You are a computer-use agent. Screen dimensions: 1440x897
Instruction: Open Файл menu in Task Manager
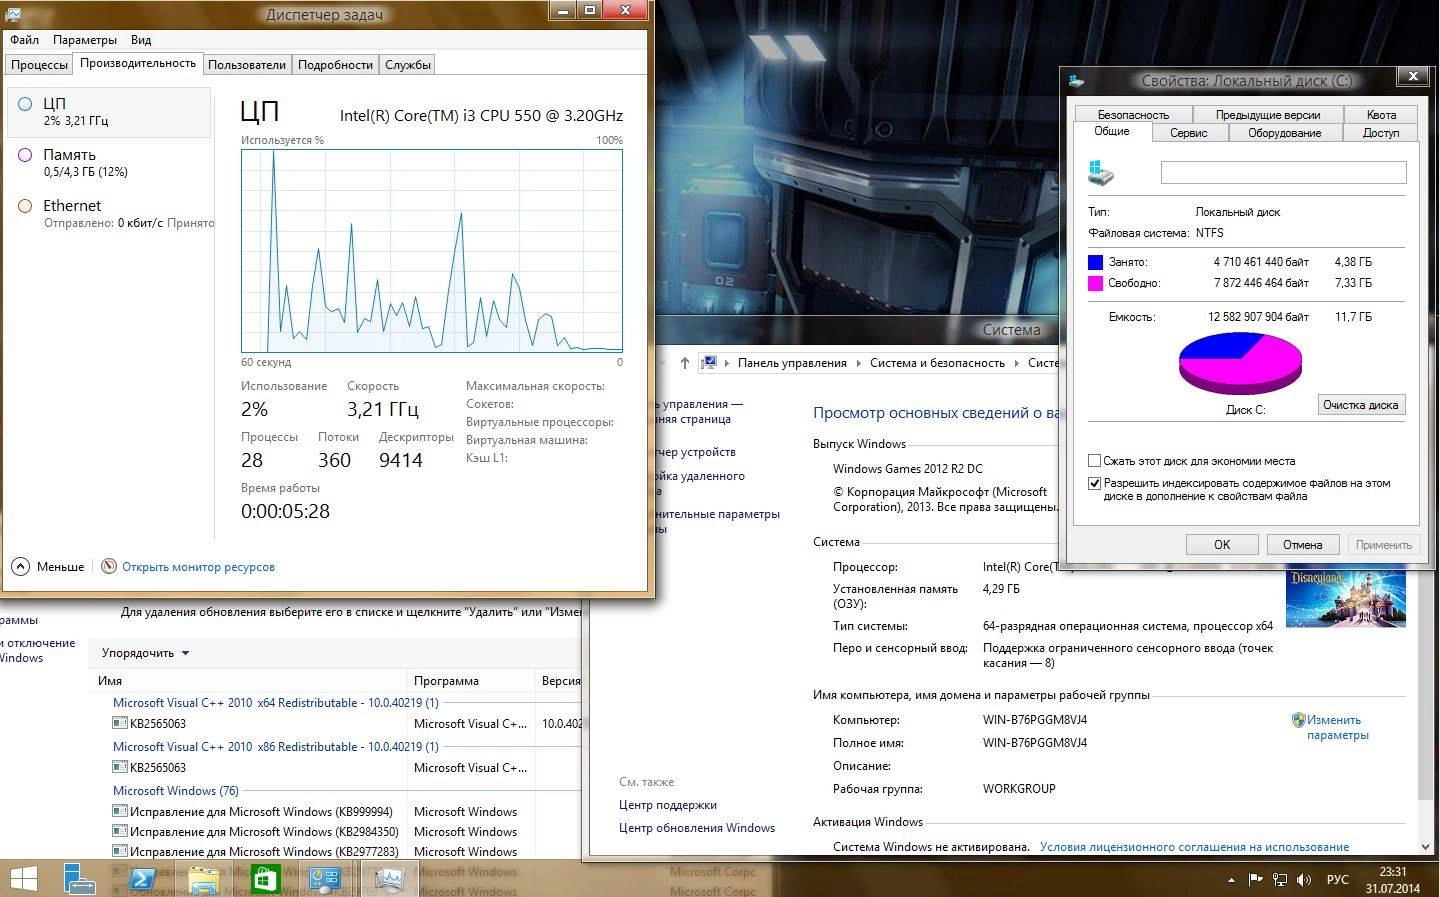click(x=25, y=40)
